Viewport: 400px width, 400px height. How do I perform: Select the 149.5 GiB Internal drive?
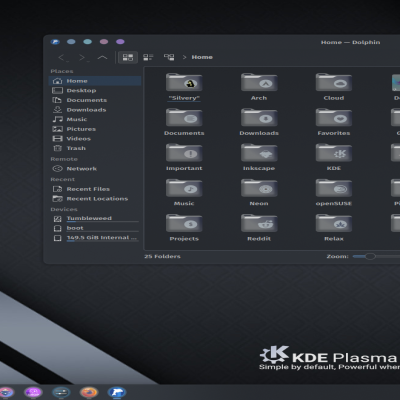[x=95, y=238]
